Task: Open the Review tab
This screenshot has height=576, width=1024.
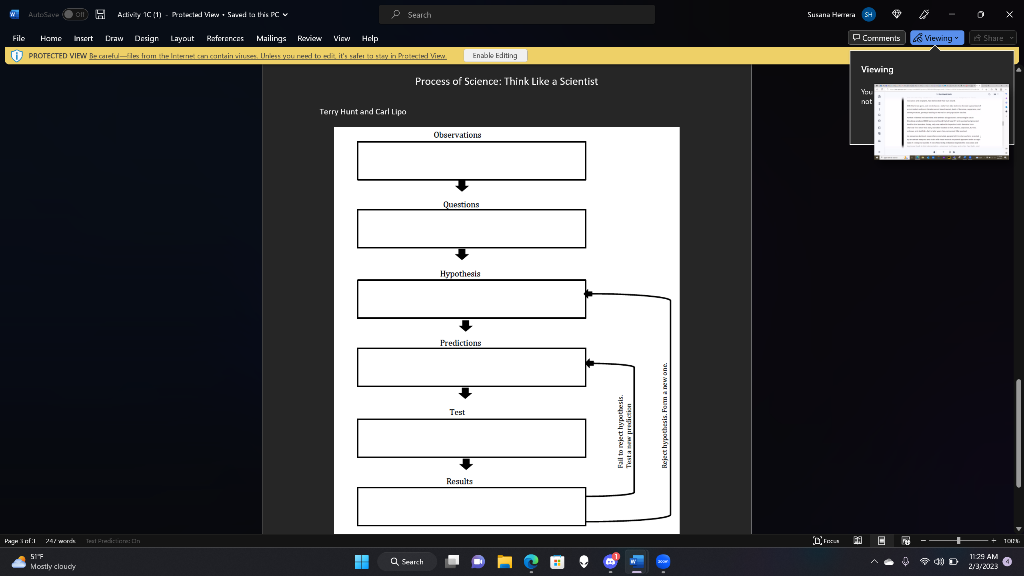Action: tap(310, 39)
